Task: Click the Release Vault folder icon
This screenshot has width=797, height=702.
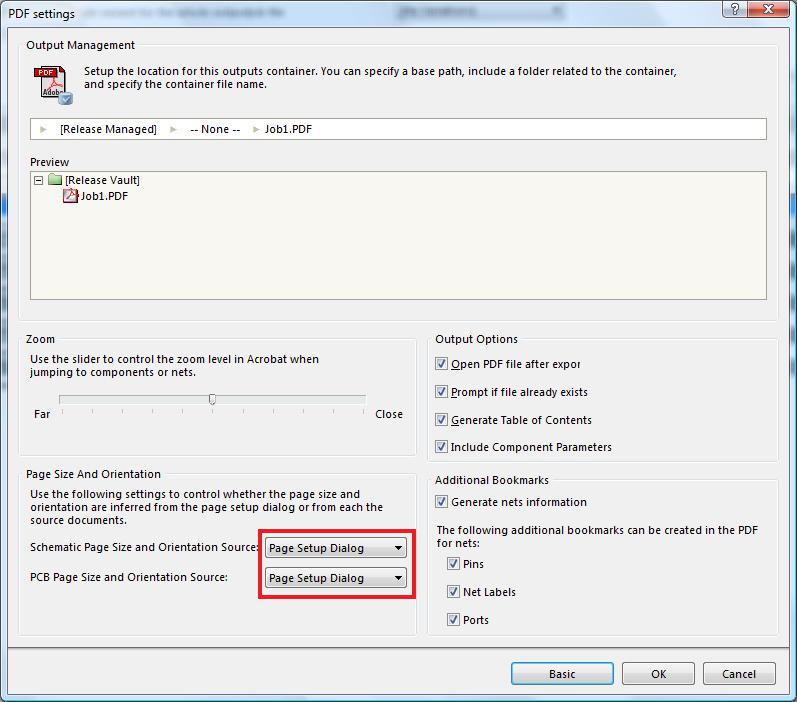Action: point(55,179)
